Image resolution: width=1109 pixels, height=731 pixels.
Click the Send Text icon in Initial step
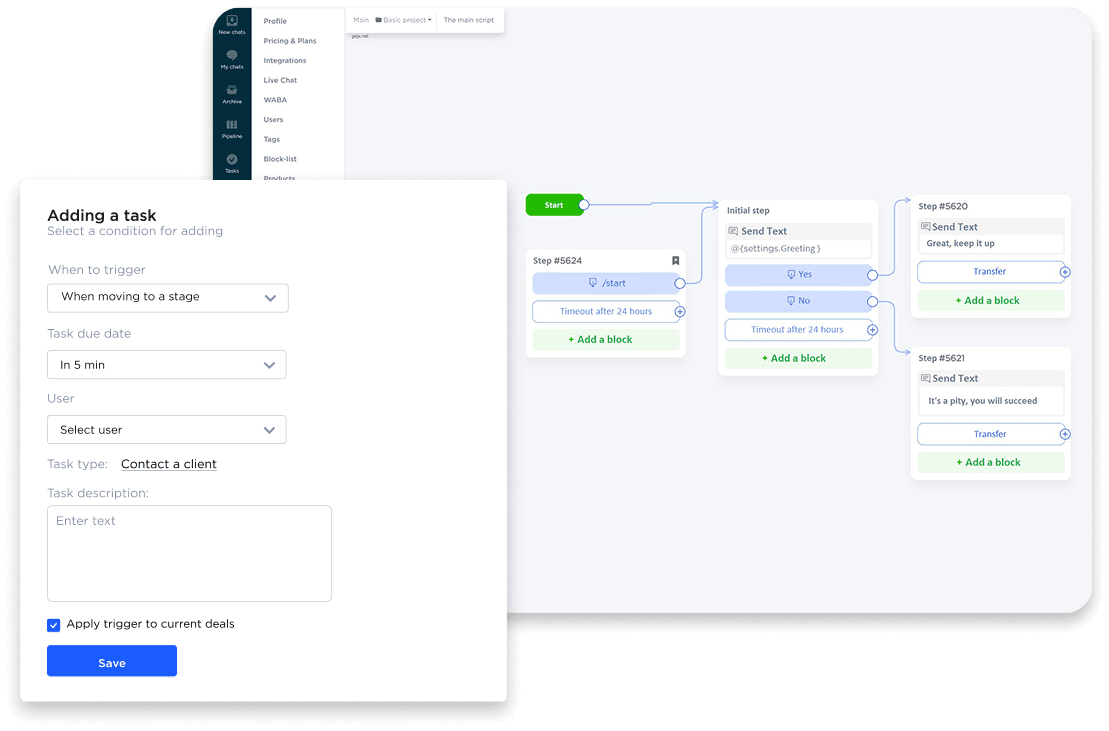[733, 231]
